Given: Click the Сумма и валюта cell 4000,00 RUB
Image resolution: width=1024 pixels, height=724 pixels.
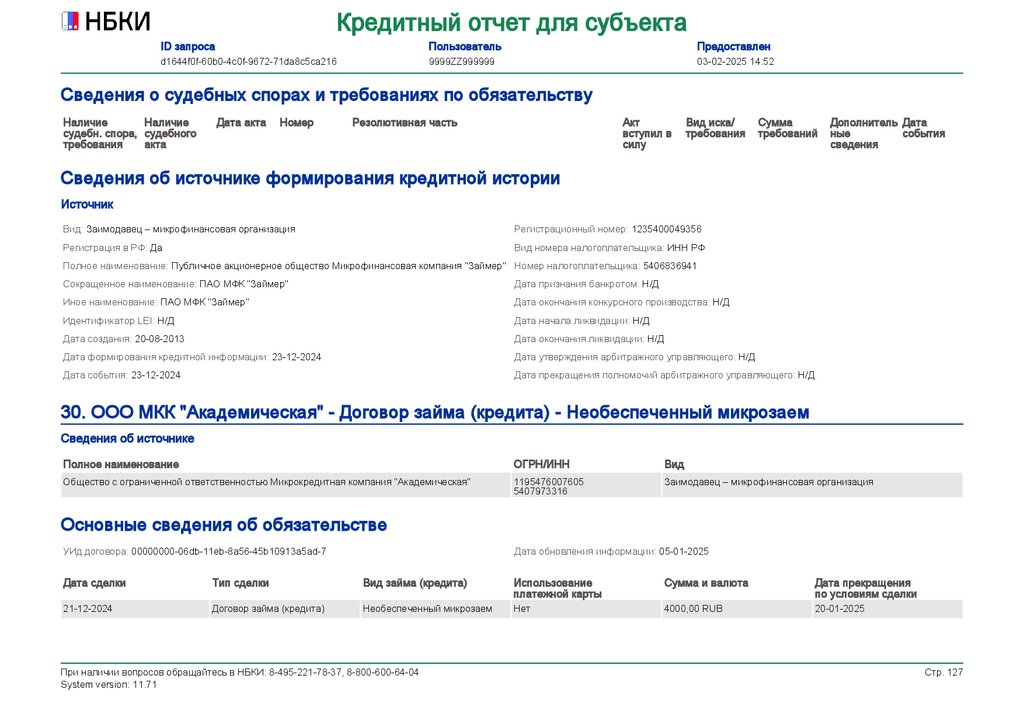Looking at the screenshot, I should coord(693,608).
